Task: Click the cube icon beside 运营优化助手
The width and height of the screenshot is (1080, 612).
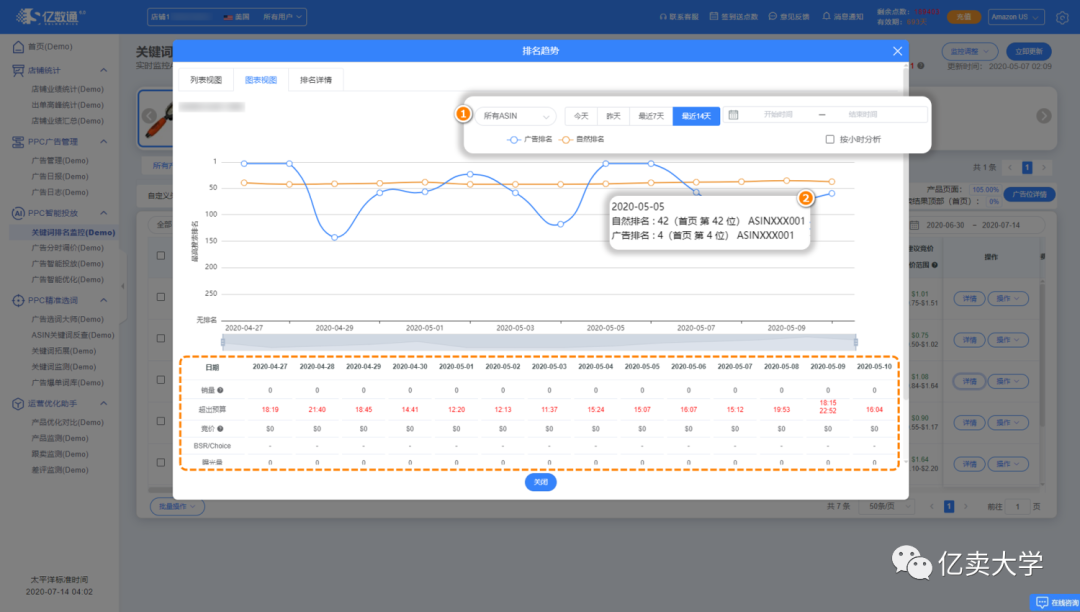Action: (19, 404)
